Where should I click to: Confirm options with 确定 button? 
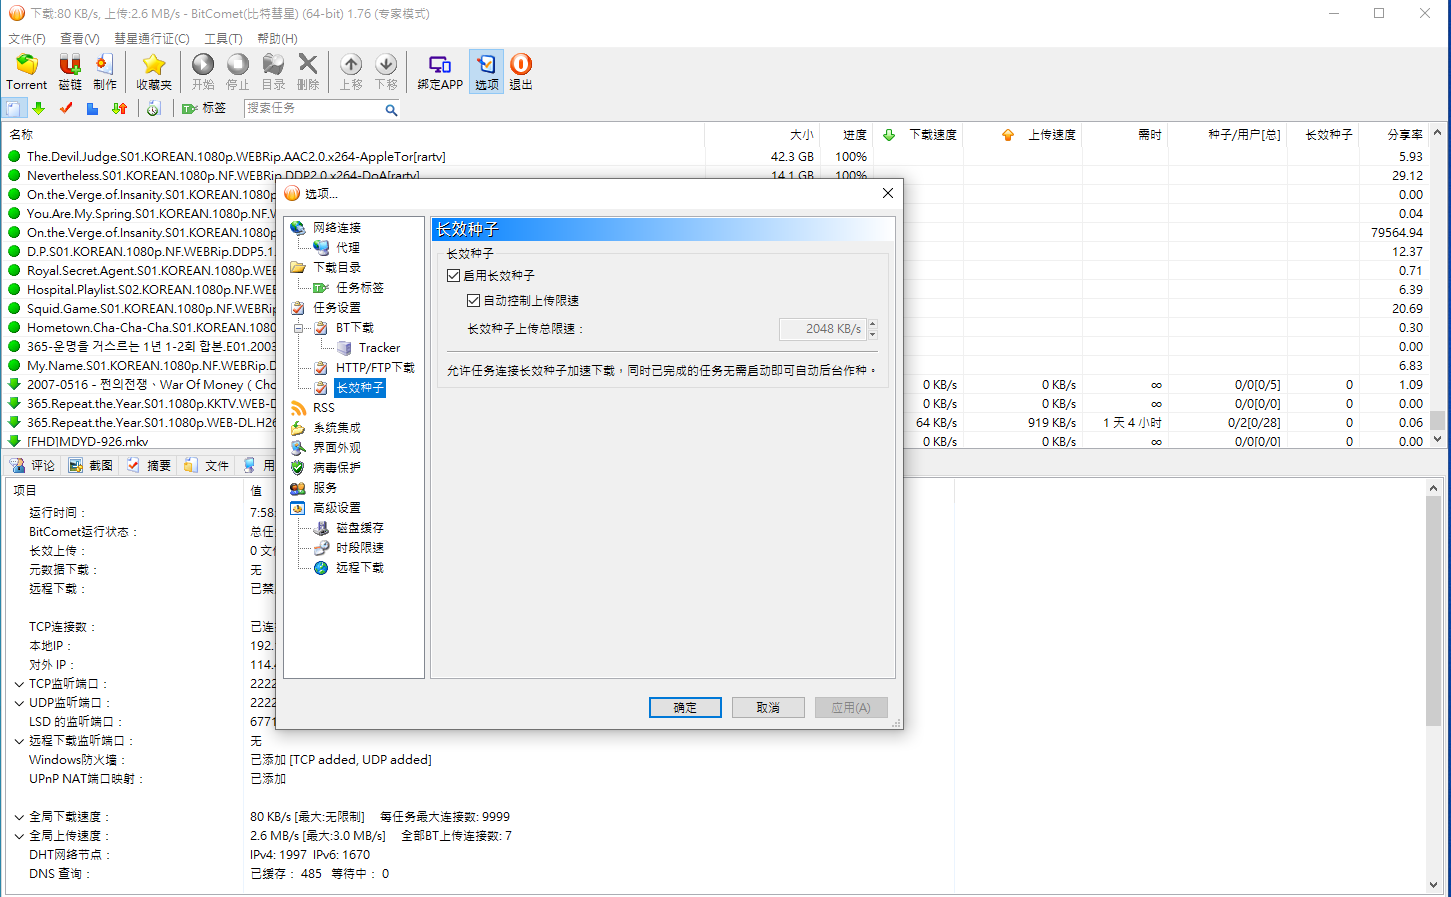[685, 707]
